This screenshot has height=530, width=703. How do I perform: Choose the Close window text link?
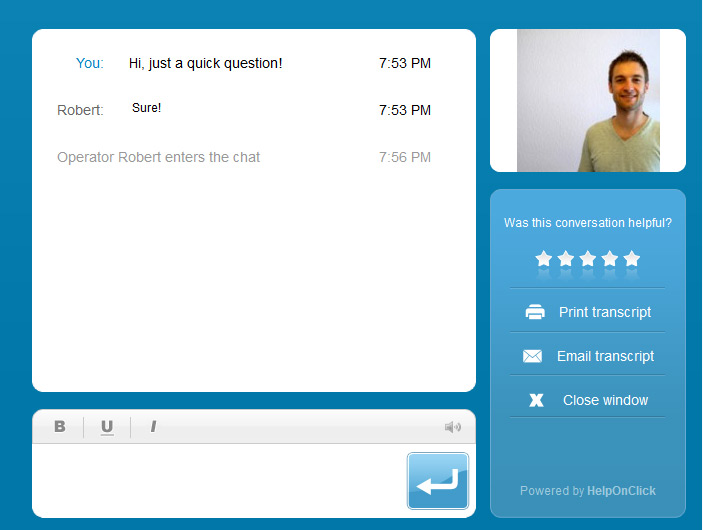tap(605, 400)
